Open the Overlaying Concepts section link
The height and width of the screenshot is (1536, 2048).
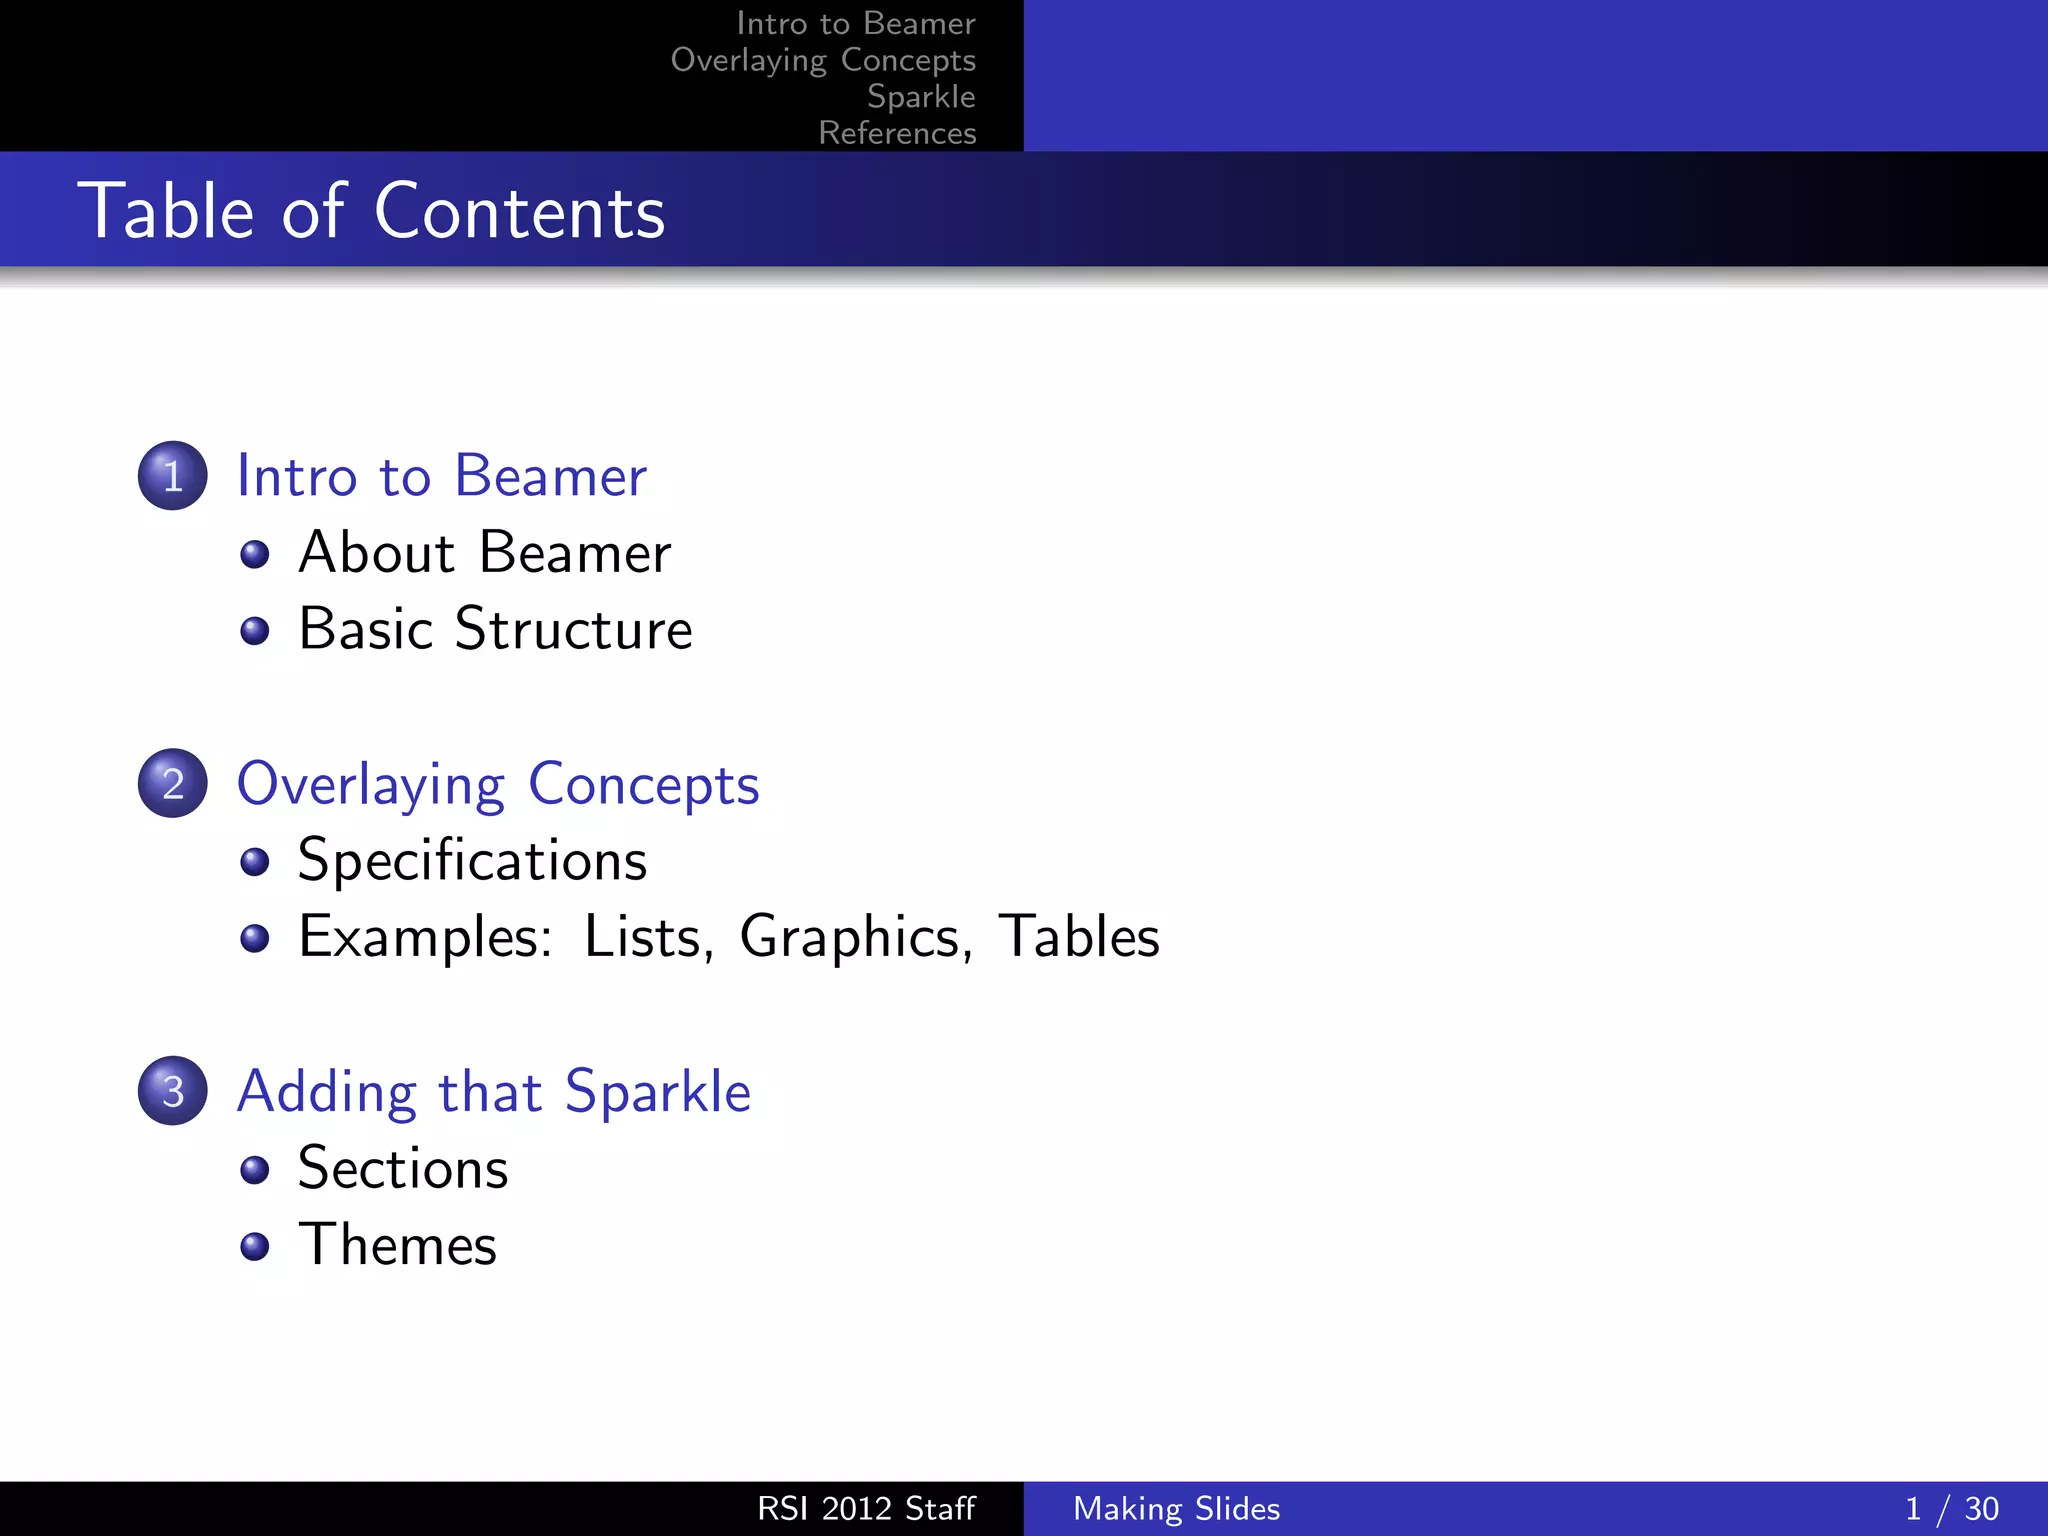(498, 784)
